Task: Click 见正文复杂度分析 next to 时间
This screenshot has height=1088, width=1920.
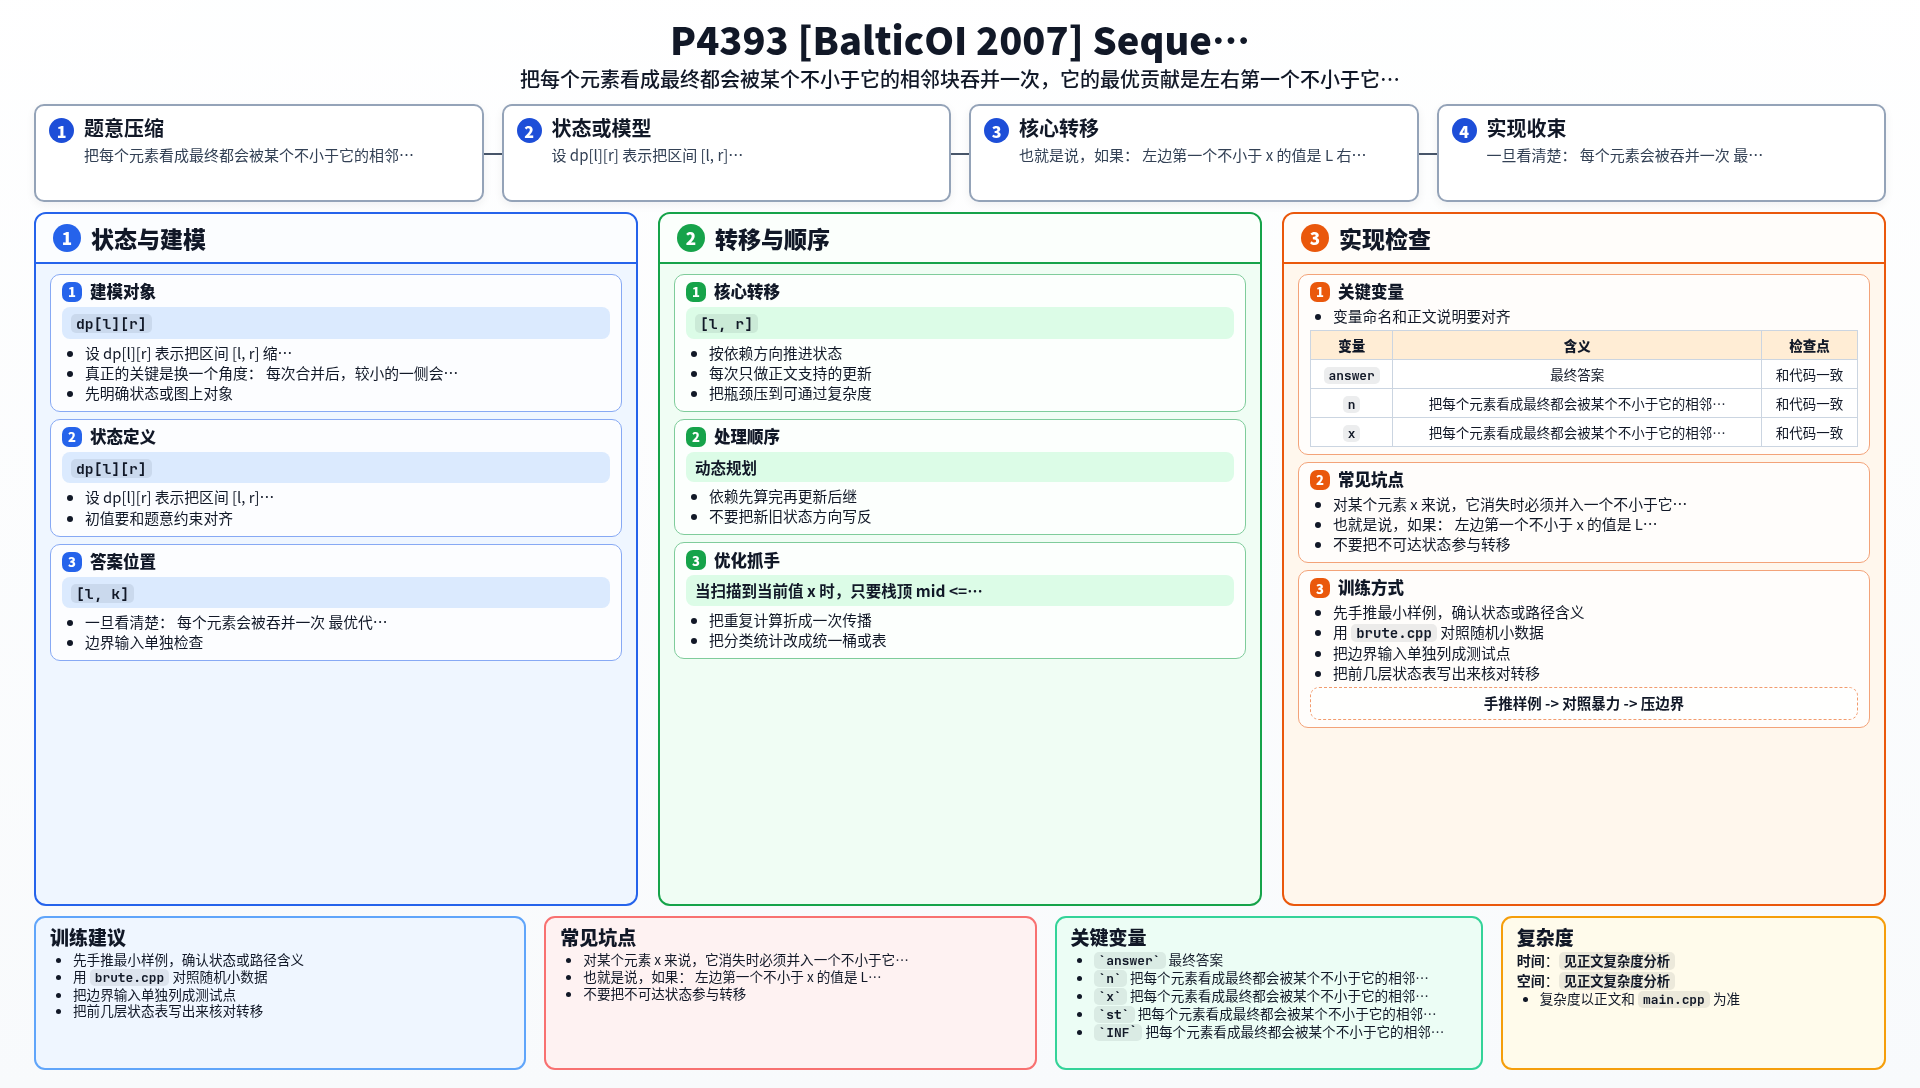Action: coord(1616,961)
